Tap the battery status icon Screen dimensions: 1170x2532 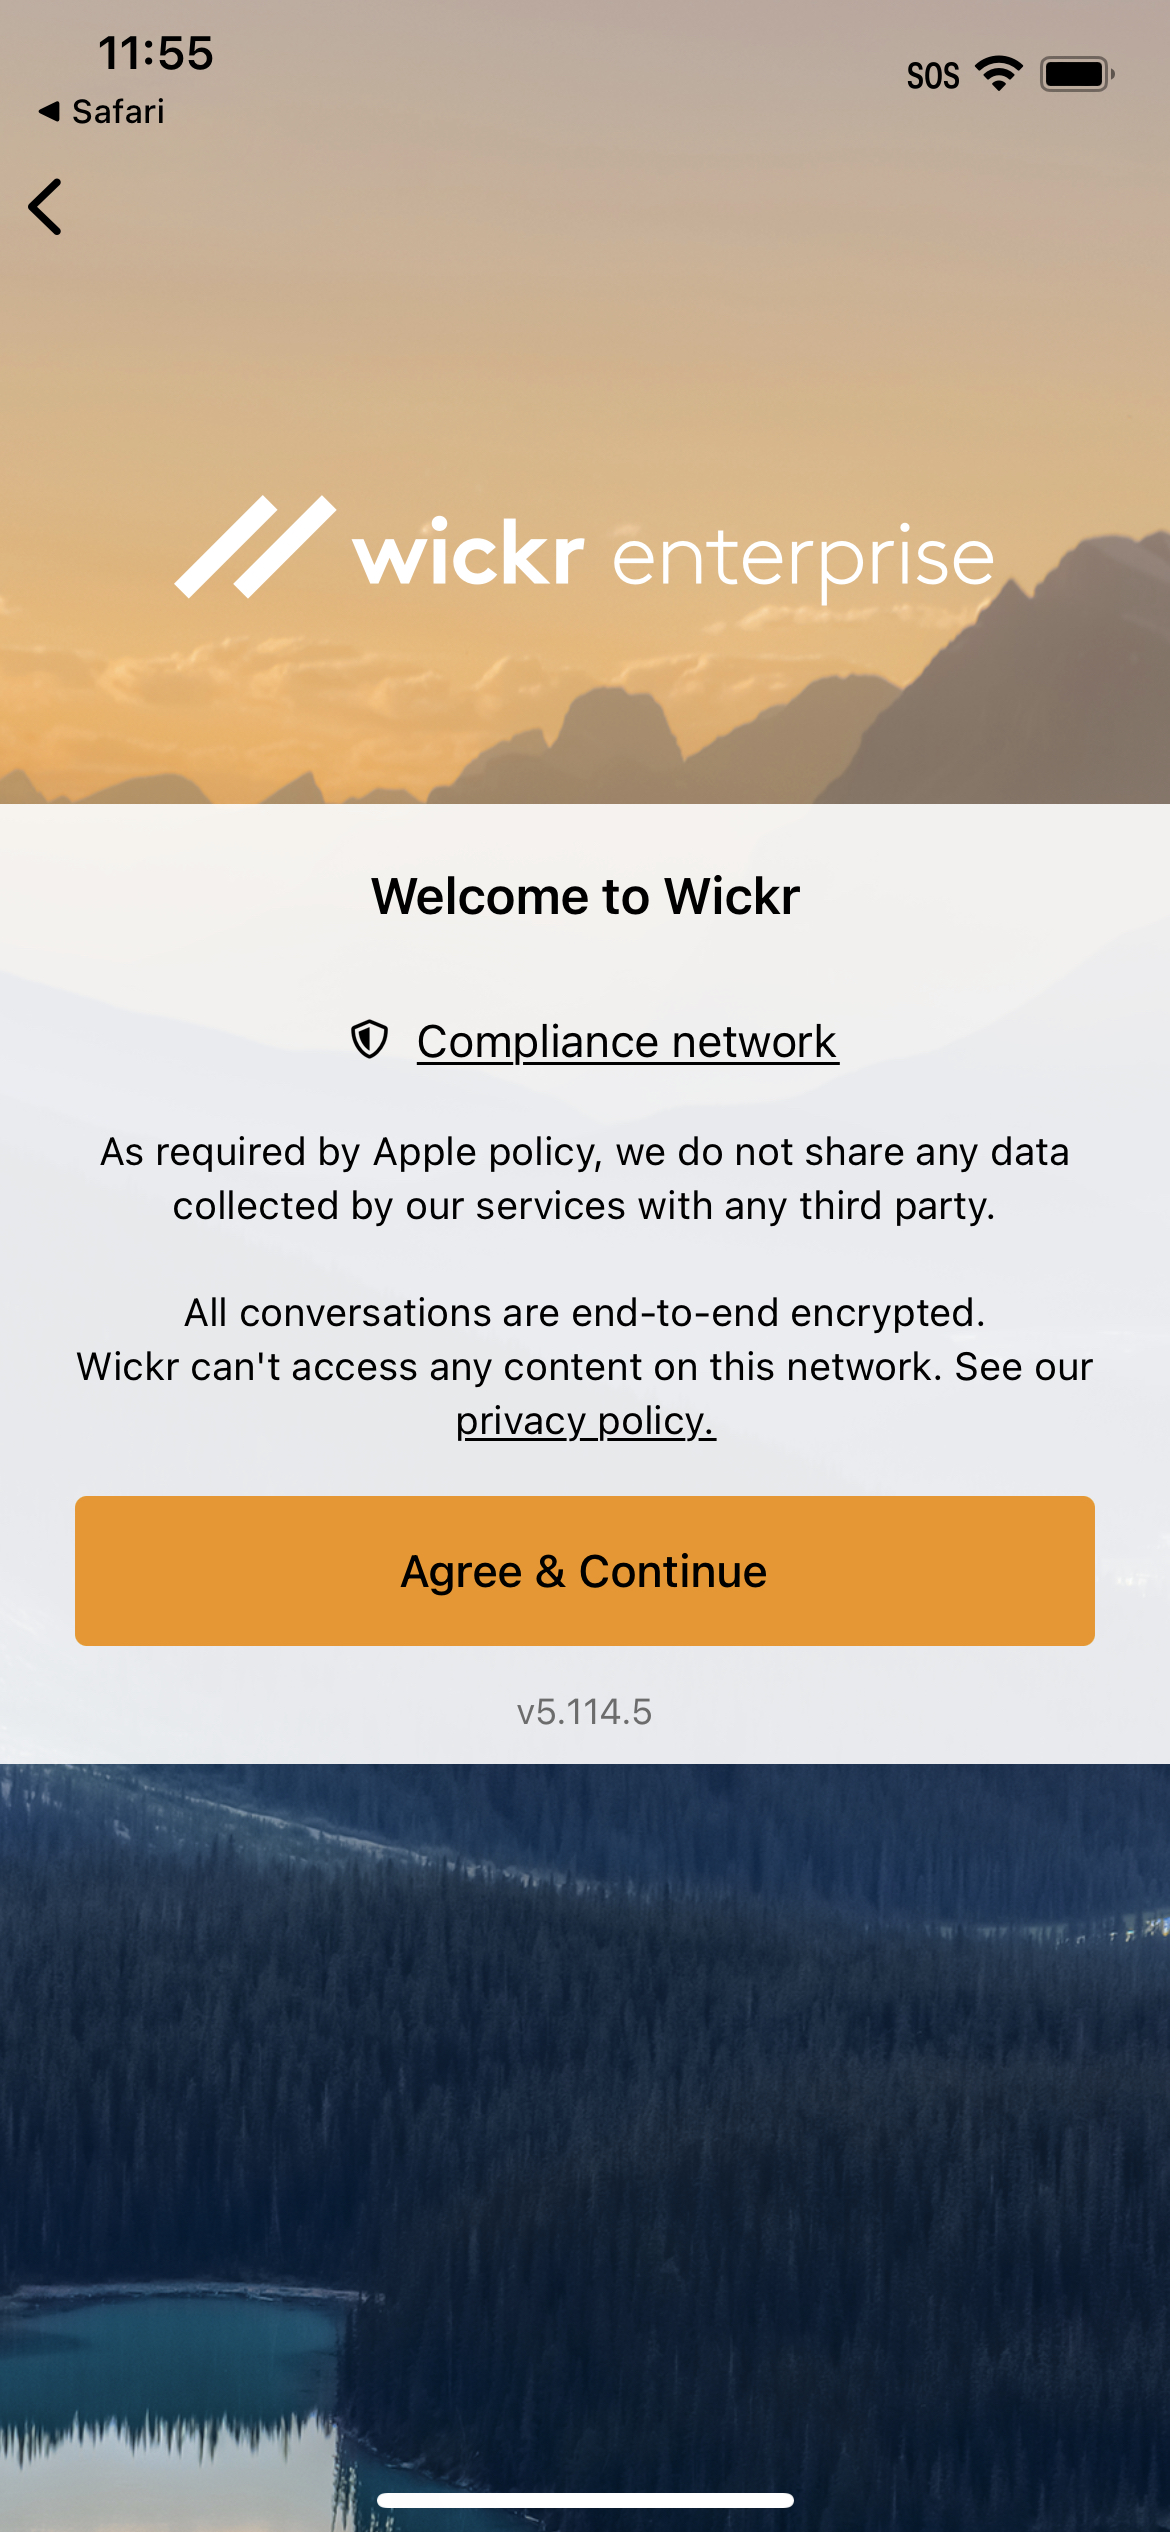coord(1077,74)
